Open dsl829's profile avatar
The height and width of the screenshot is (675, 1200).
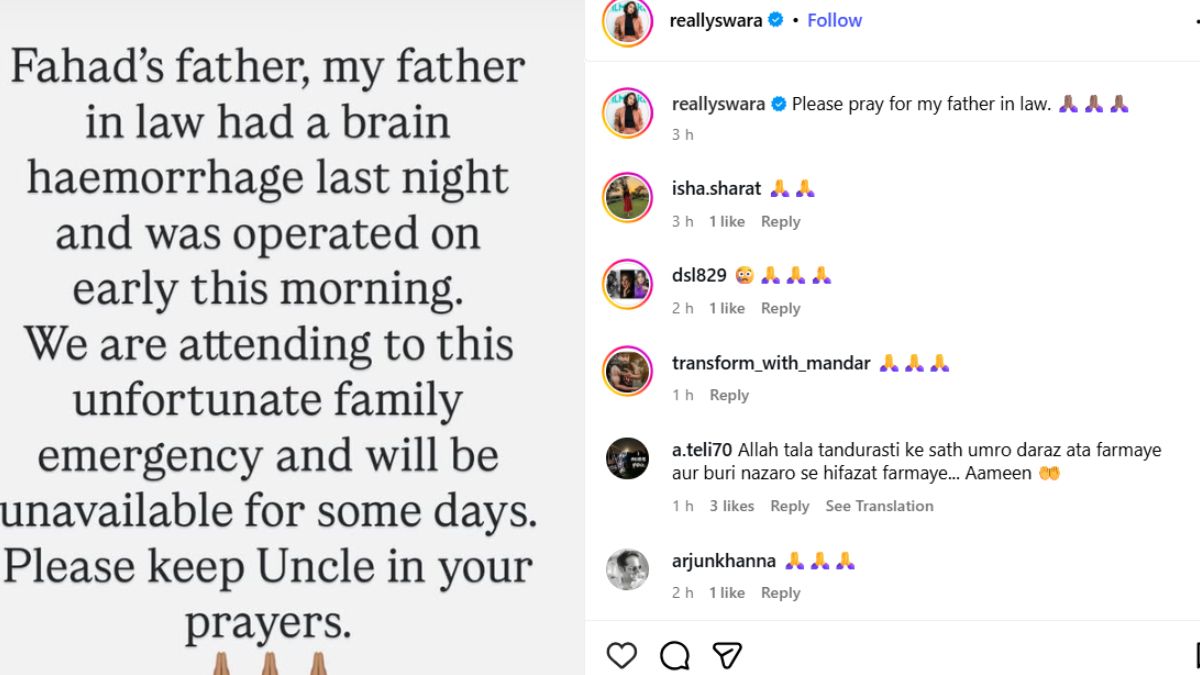pyautogui.click(x=627, y=284)
